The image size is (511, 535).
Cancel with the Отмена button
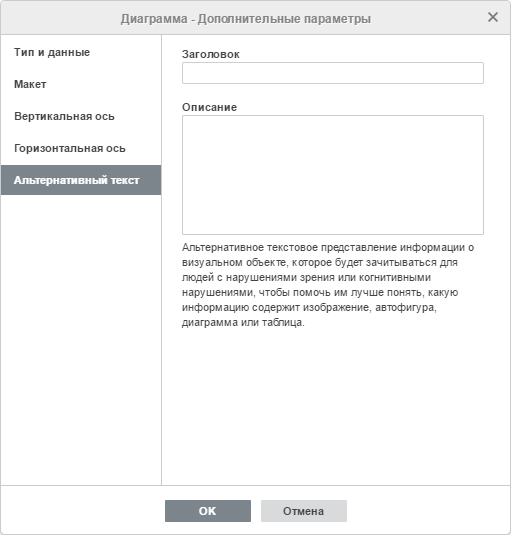[x=304, y=511]
